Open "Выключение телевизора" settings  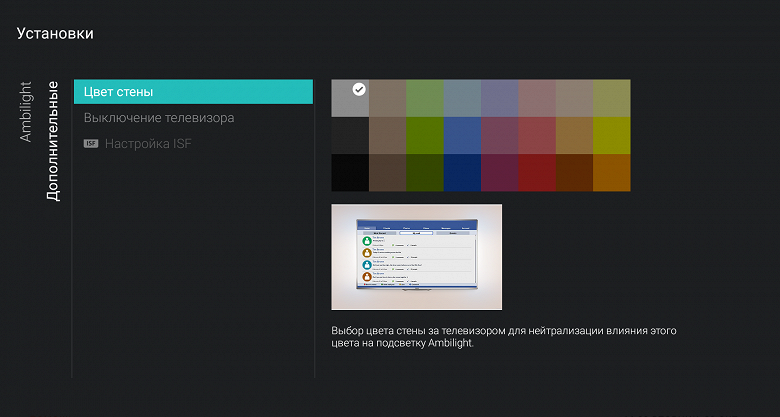pyautogui.click(x=159, y=118)
